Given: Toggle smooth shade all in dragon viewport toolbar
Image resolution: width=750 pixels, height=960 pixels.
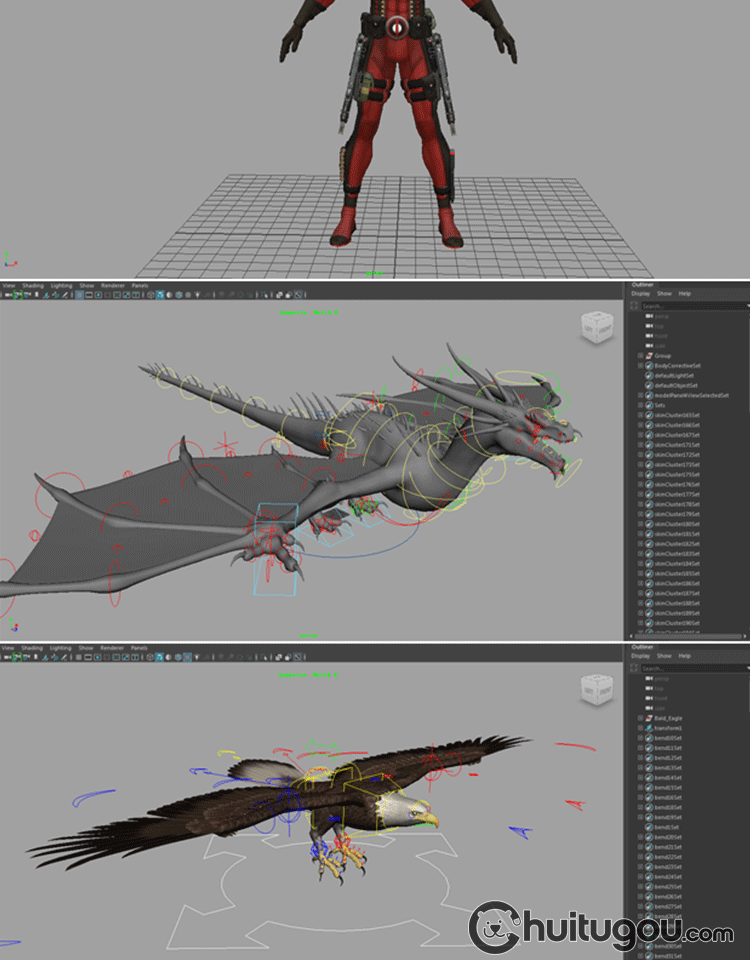Looking at the screenshot, I should 160,295.
